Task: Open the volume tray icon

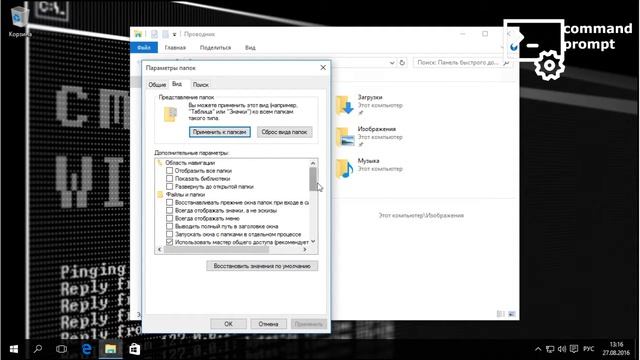Action: tap(562, 349)
